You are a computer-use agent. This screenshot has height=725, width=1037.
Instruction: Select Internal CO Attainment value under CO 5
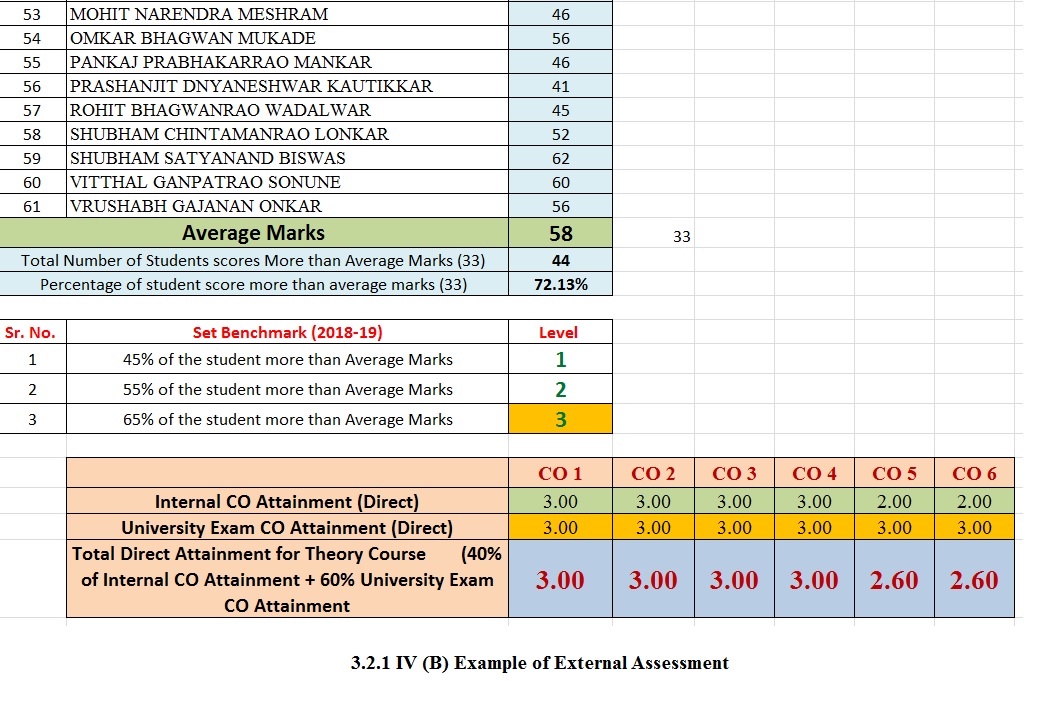coord(894,502)
